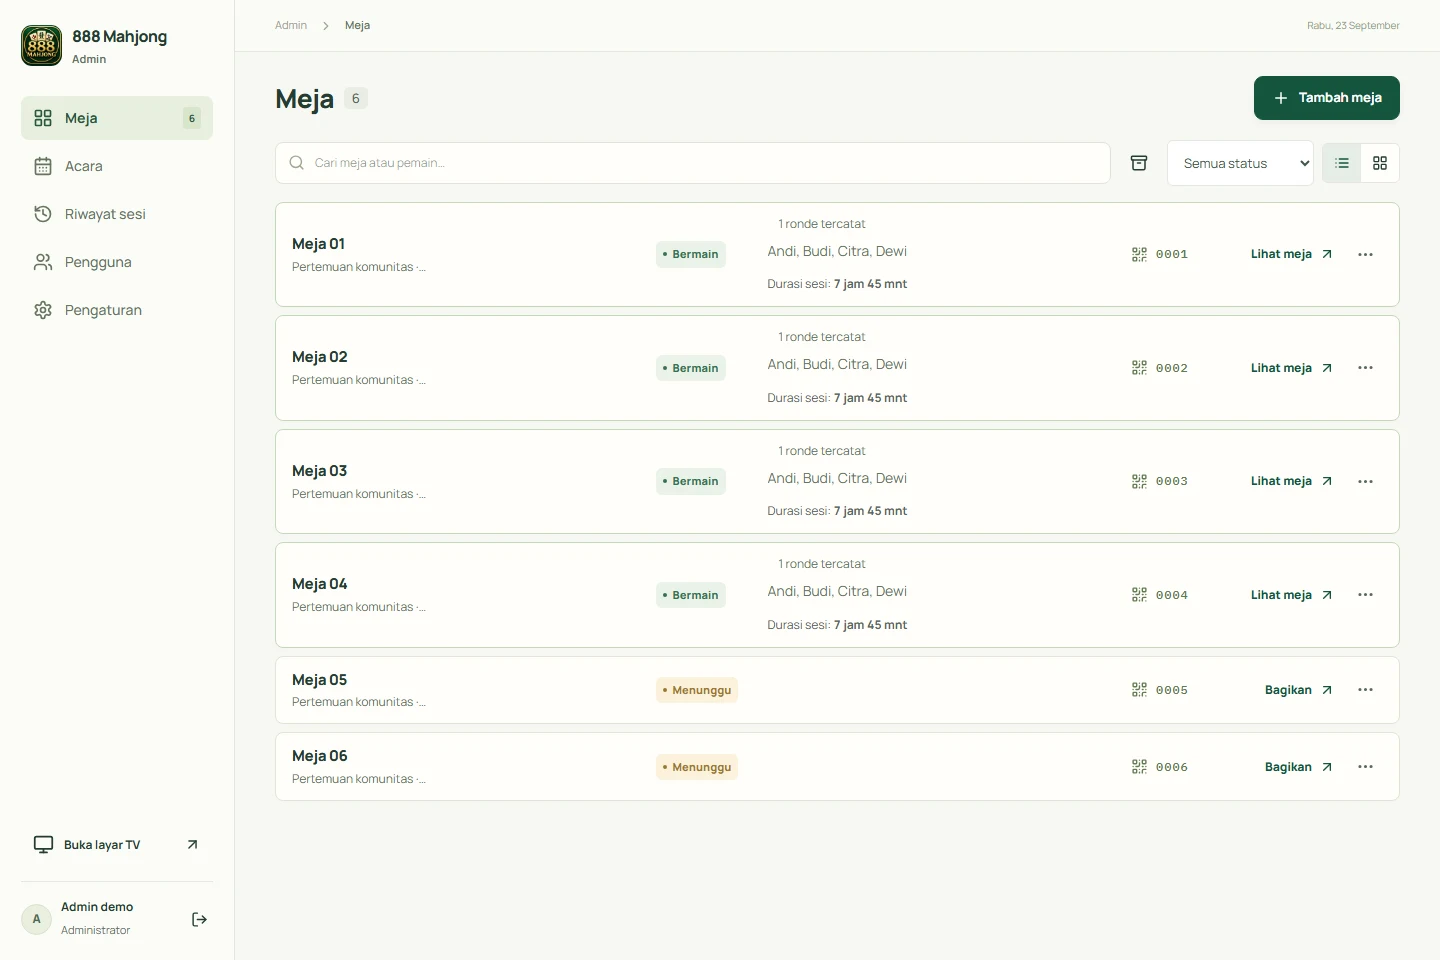
Task: Log out using the sign-out icon
Action: point(199,920)
